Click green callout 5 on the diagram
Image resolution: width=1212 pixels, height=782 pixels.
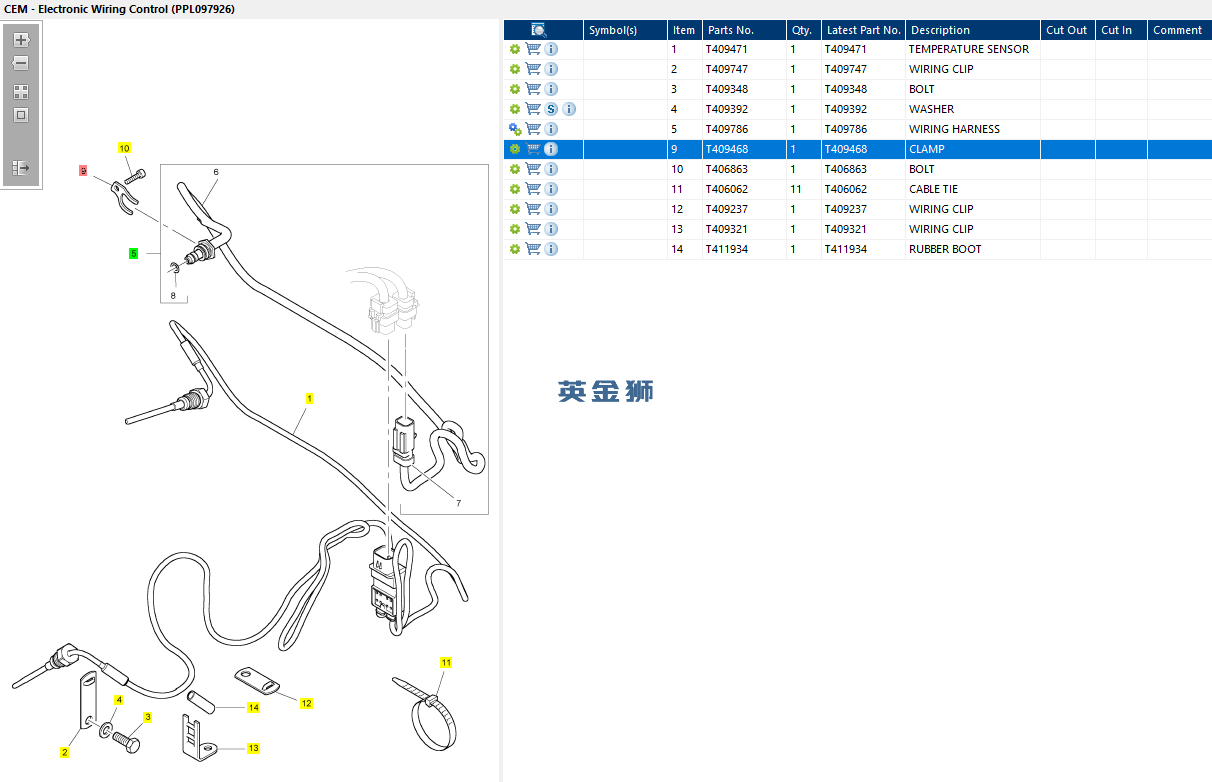[x=133, y=254]
